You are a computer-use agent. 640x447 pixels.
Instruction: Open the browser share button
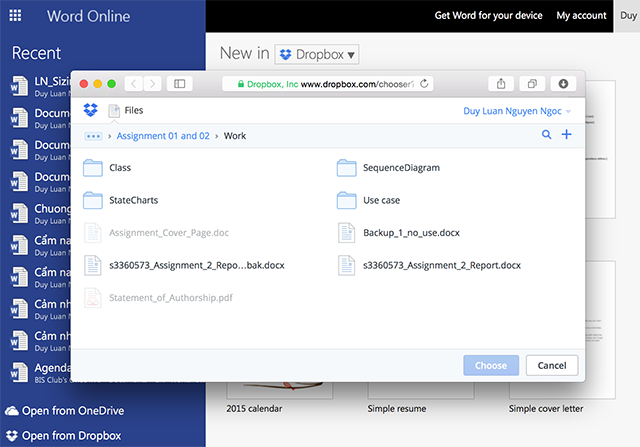501,84
